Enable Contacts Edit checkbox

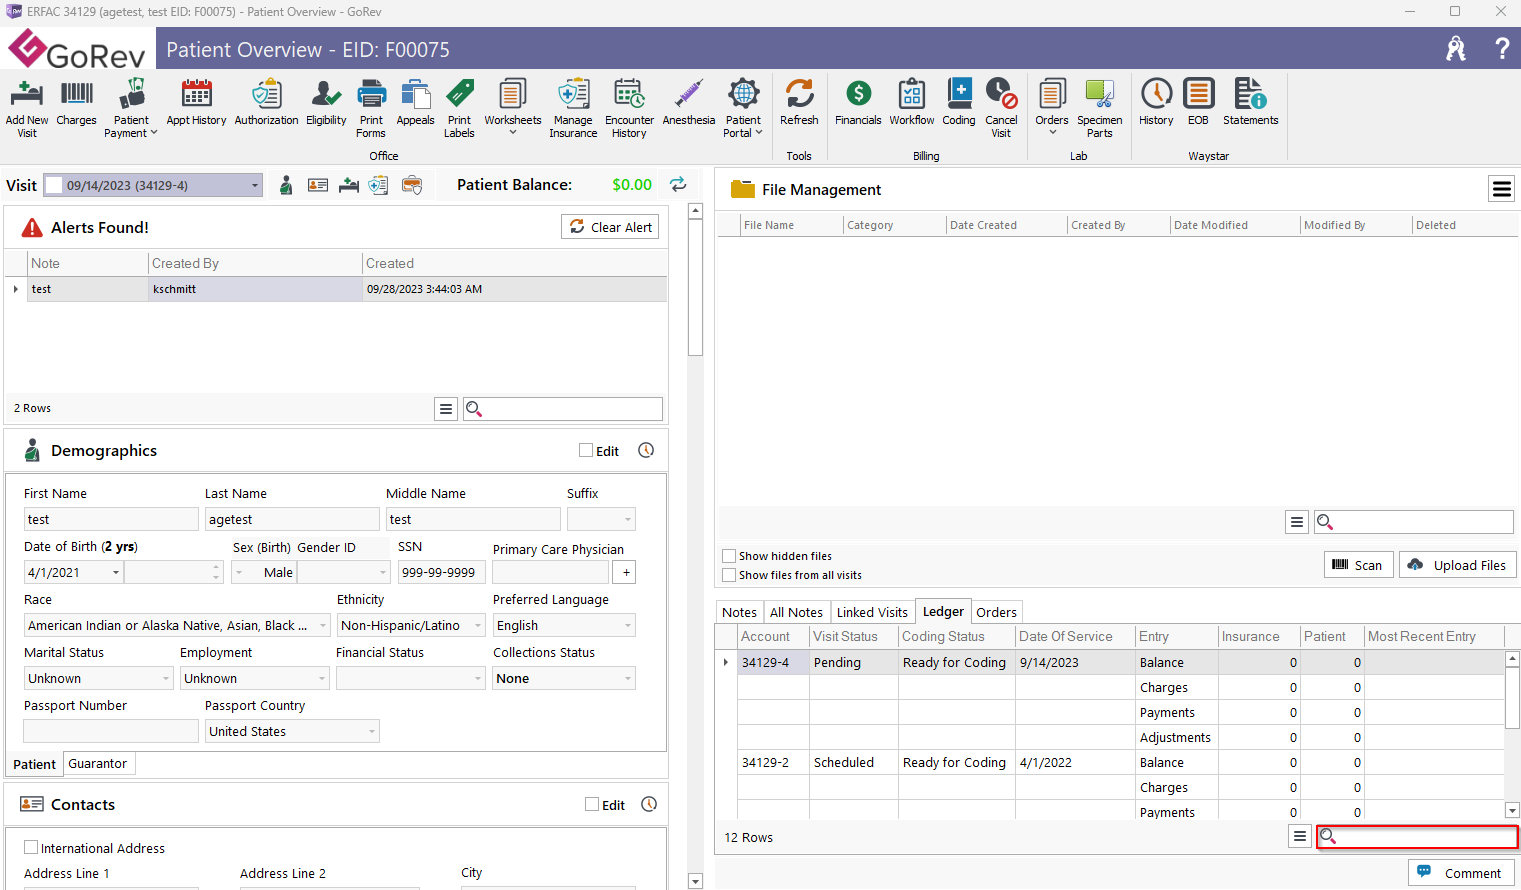(592, 804)
